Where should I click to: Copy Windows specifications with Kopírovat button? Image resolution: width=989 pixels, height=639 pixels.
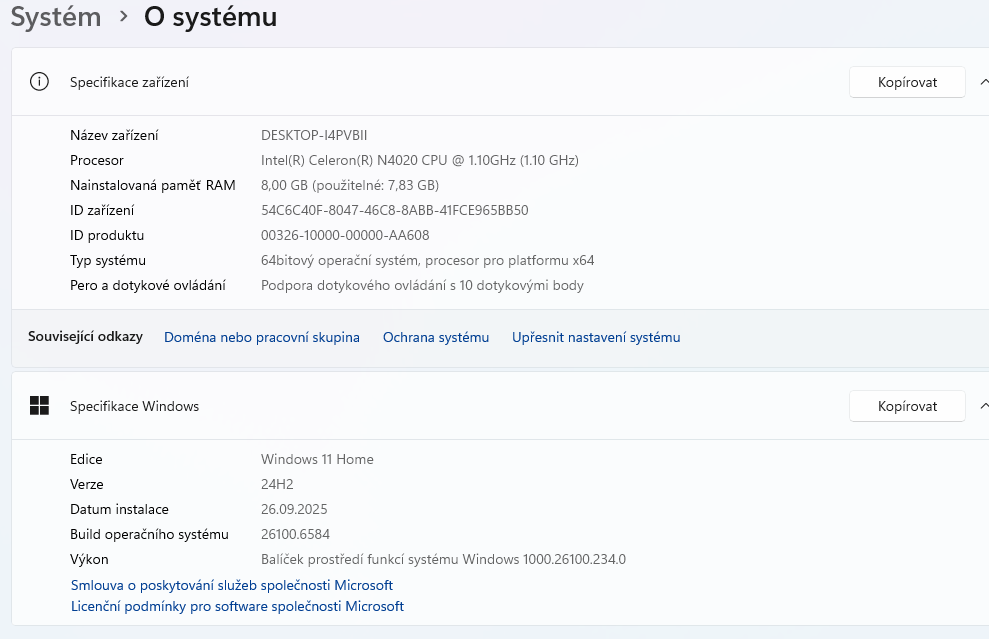pos(906,405)
